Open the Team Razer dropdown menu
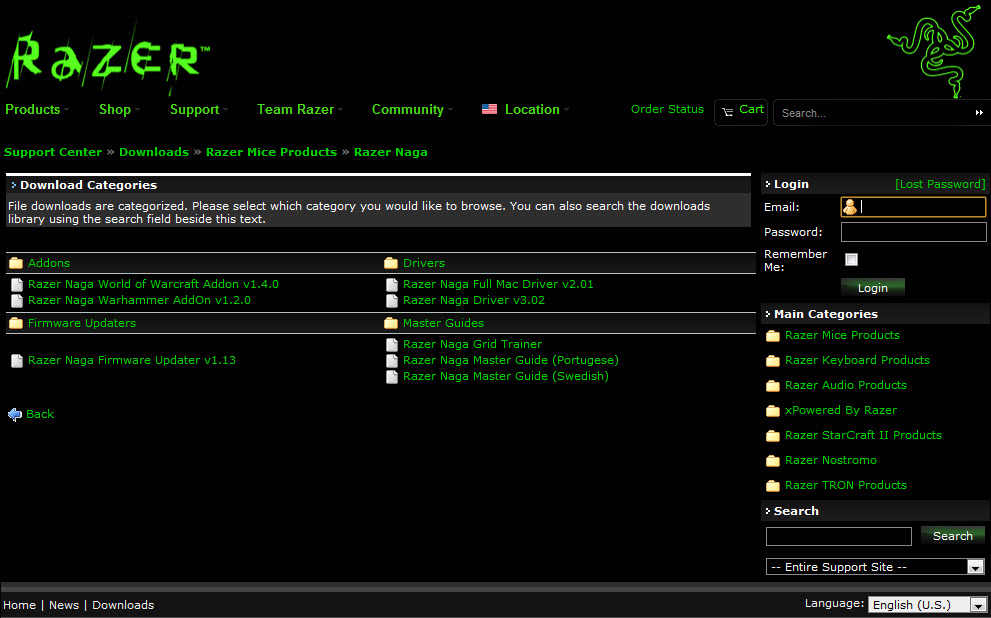This screenshot has height=618, width=991. (300, 109)
